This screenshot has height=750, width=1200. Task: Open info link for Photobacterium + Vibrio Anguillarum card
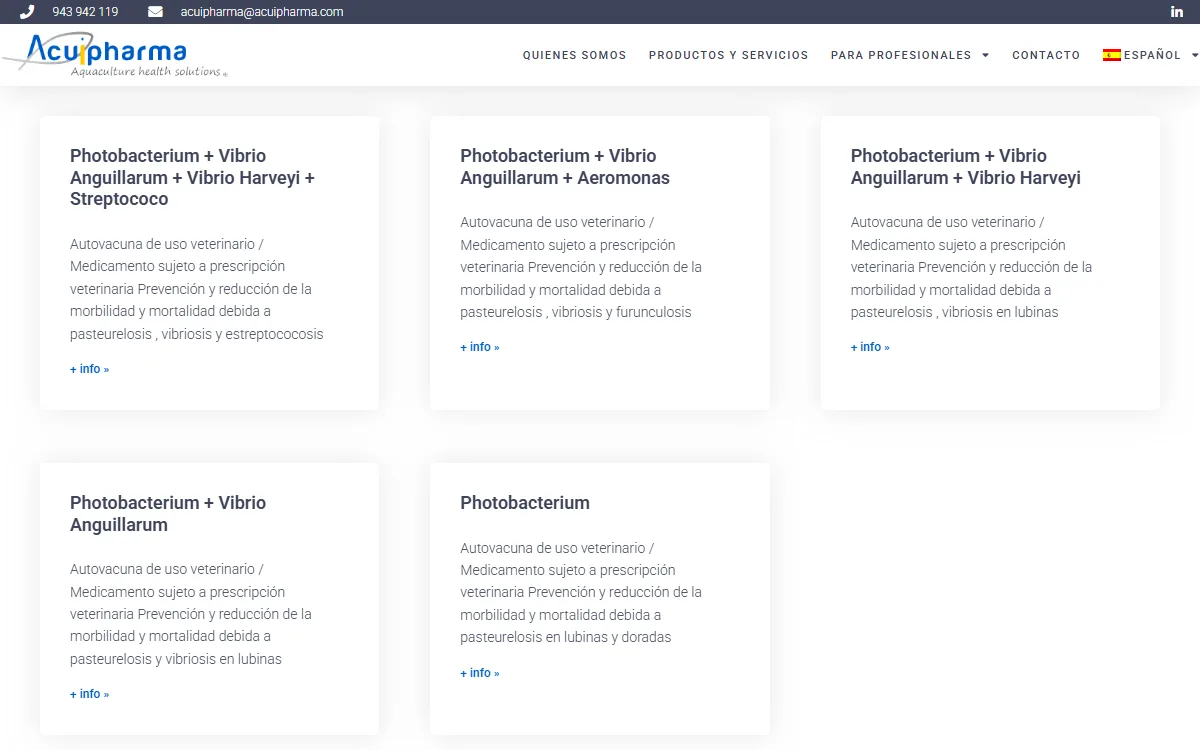pyautogui.click(x=90, y=694)
